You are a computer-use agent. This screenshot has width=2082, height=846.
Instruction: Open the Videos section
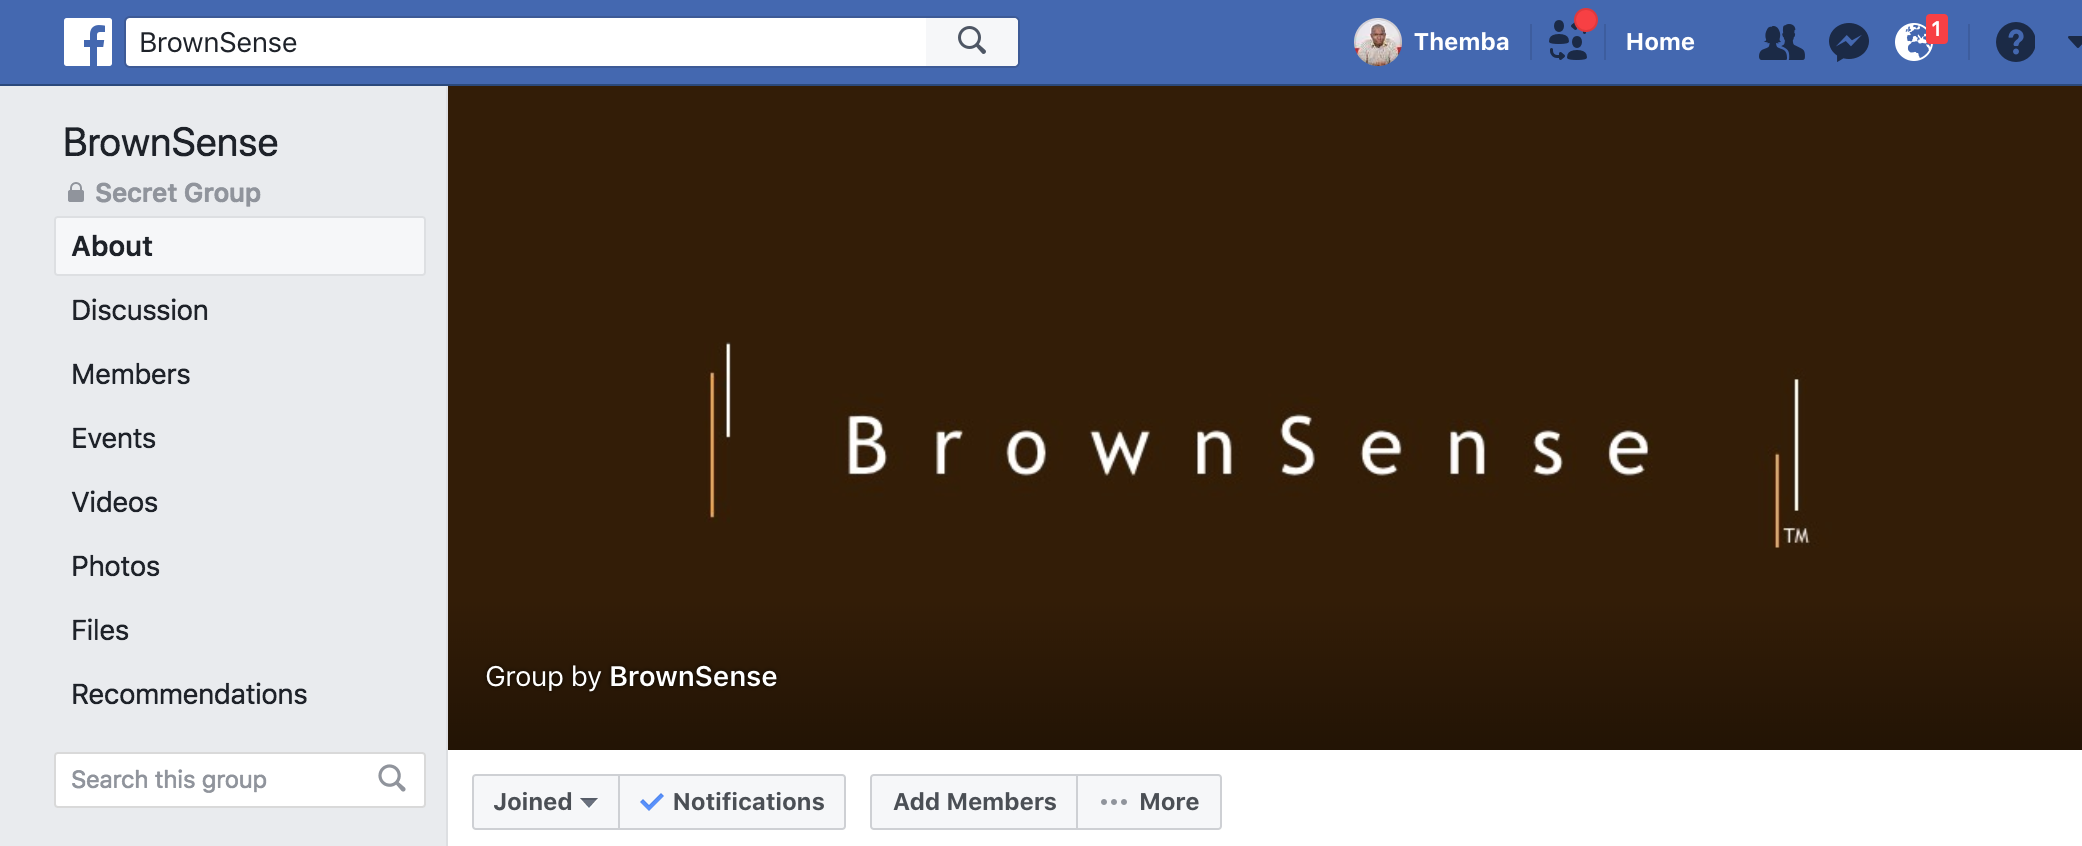115,502
